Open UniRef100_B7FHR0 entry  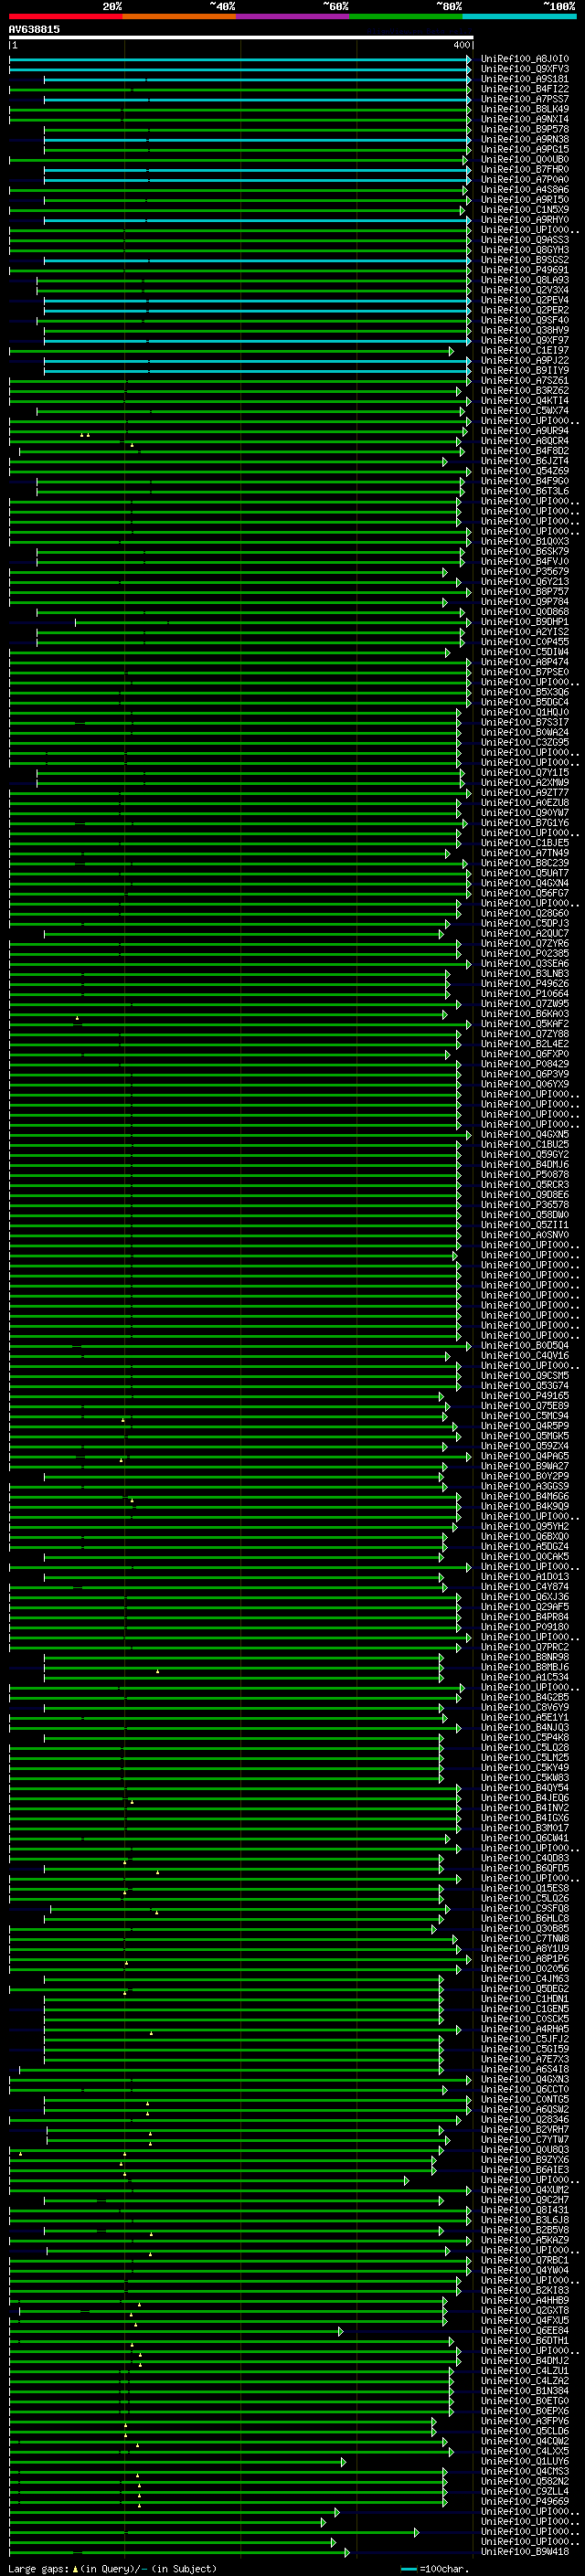[x=525, y=170]
